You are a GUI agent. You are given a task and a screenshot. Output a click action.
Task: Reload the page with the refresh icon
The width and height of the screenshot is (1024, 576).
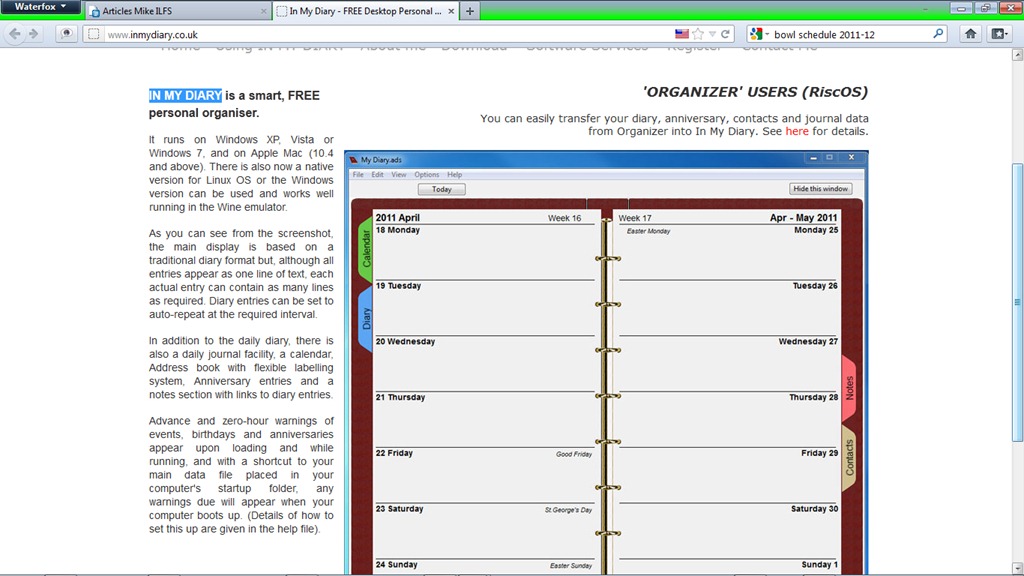pos(724,32)
